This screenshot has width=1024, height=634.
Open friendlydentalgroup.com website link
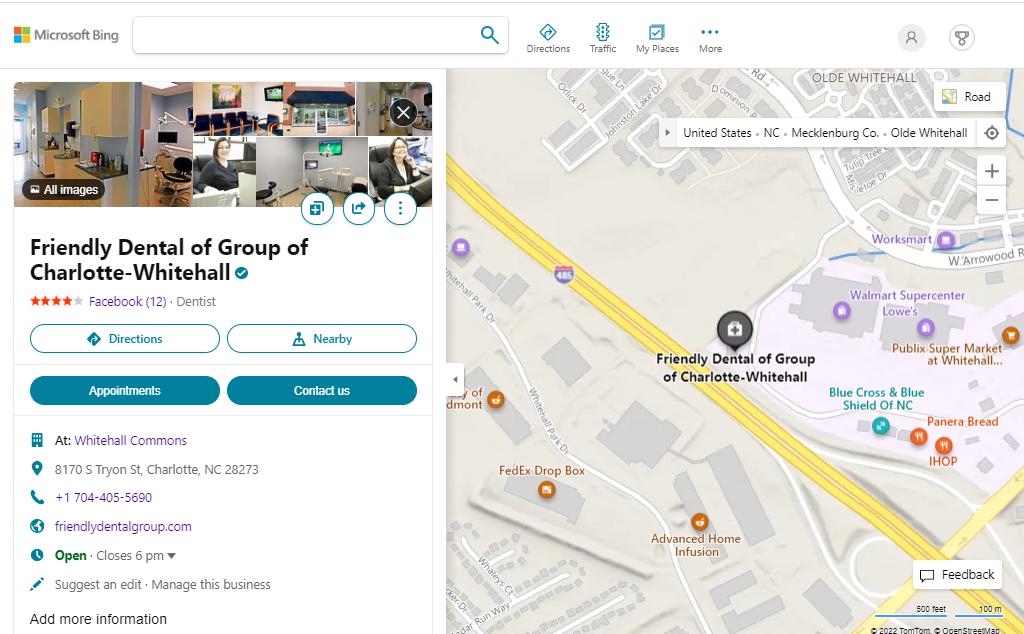coord(123,527)
